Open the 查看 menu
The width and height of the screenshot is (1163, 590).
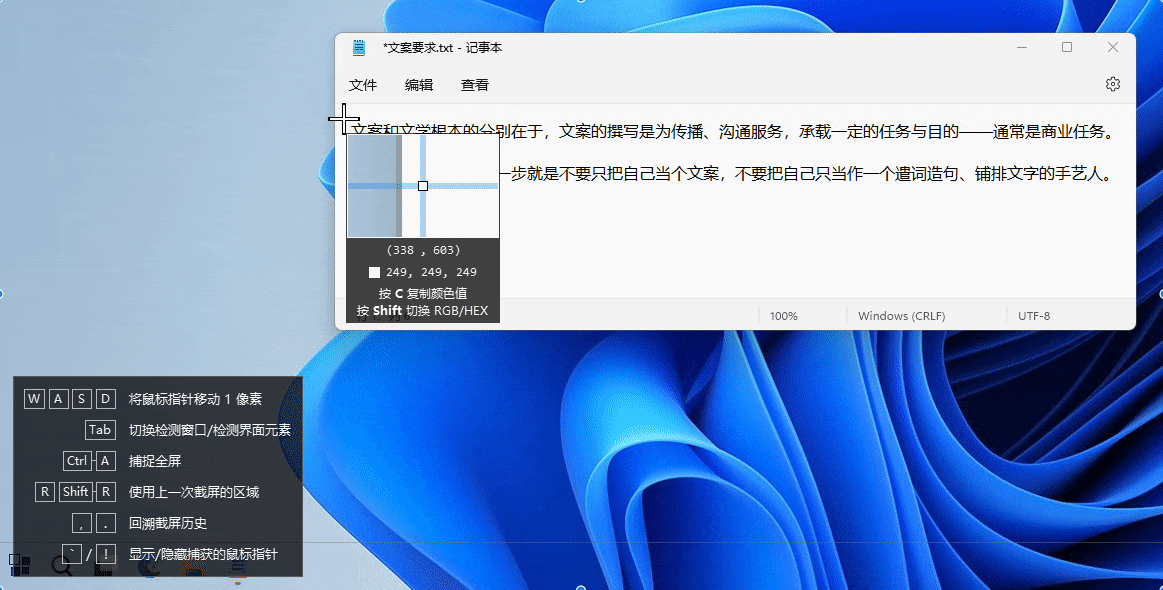474,86
